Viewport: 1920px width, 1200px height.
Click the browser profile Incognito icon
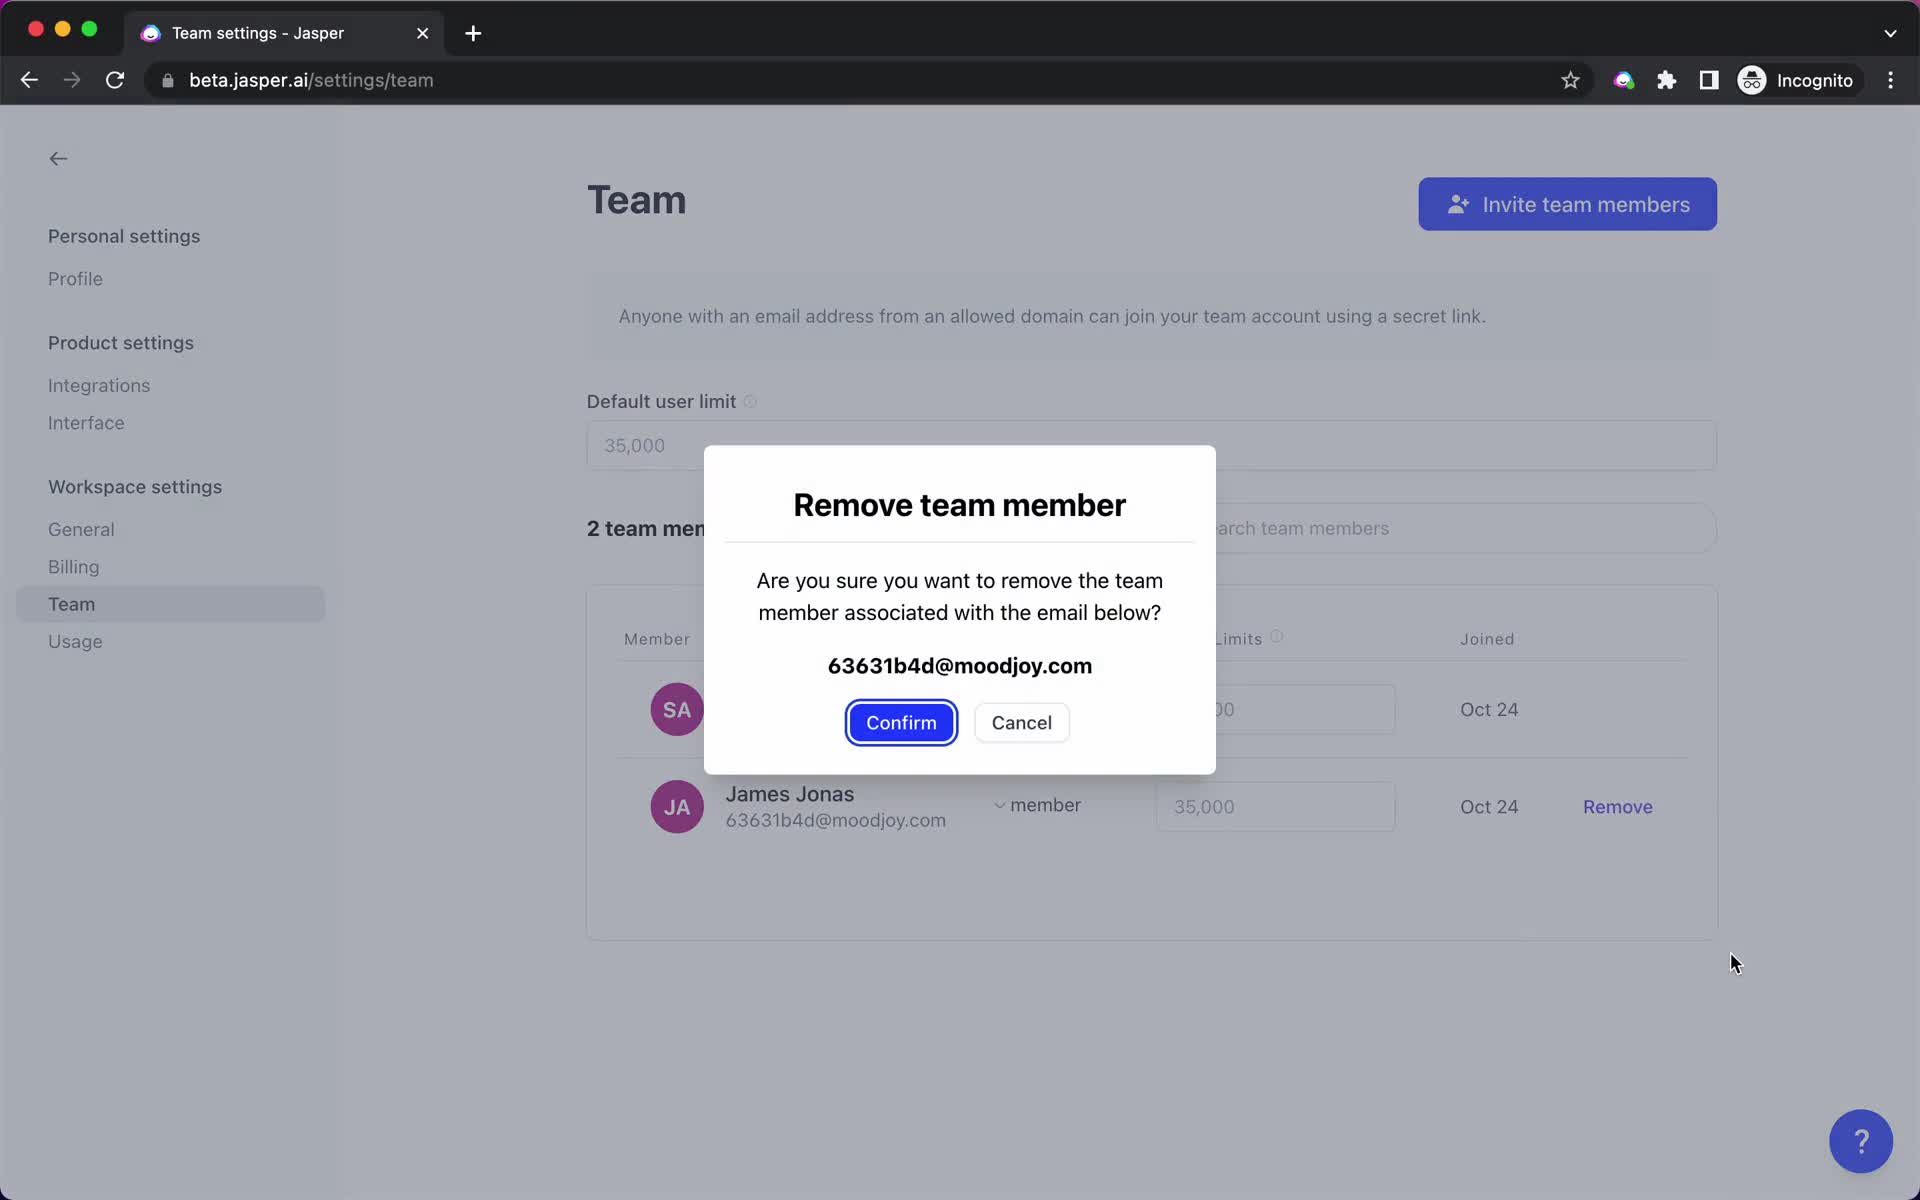[x=1751, y=80]
